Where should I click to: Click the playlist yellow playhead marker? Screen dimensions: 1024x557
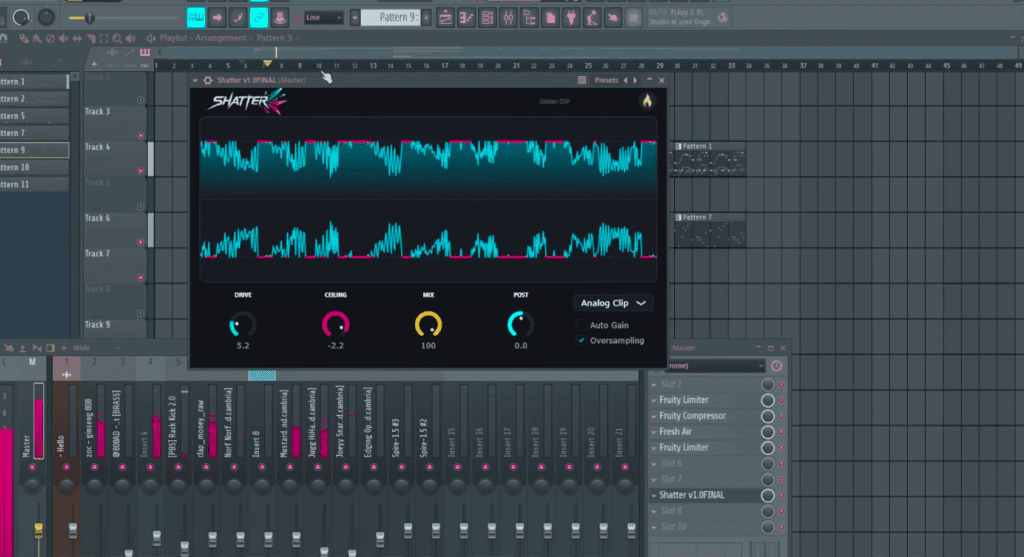click(267, 63)
